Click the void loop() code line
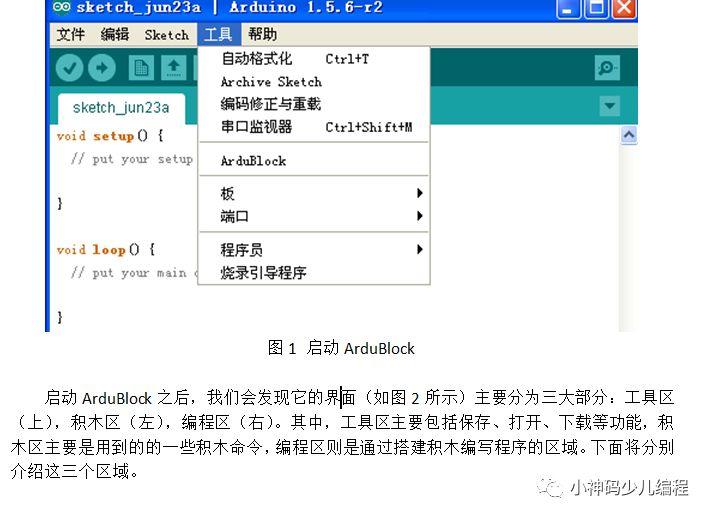The width and height of the screenshot is (711, 518). 106,249
